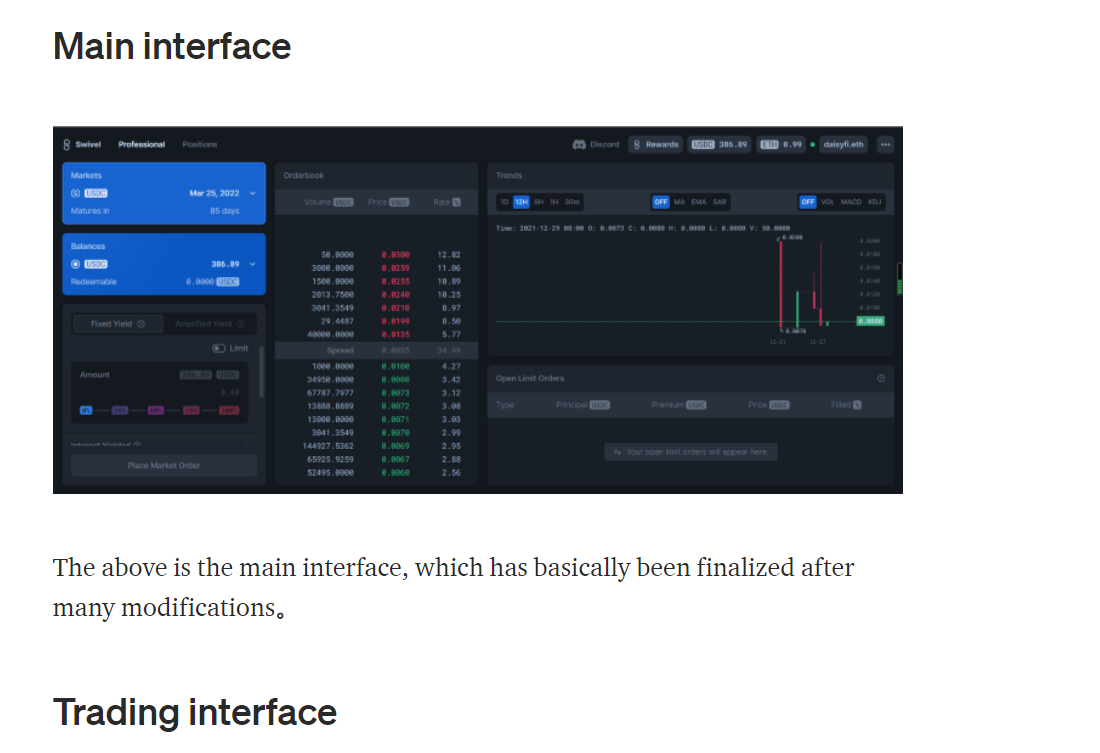1100x753 pixels.
Task: Click the volume value 144927.5362
Action: tap(328, 446)
